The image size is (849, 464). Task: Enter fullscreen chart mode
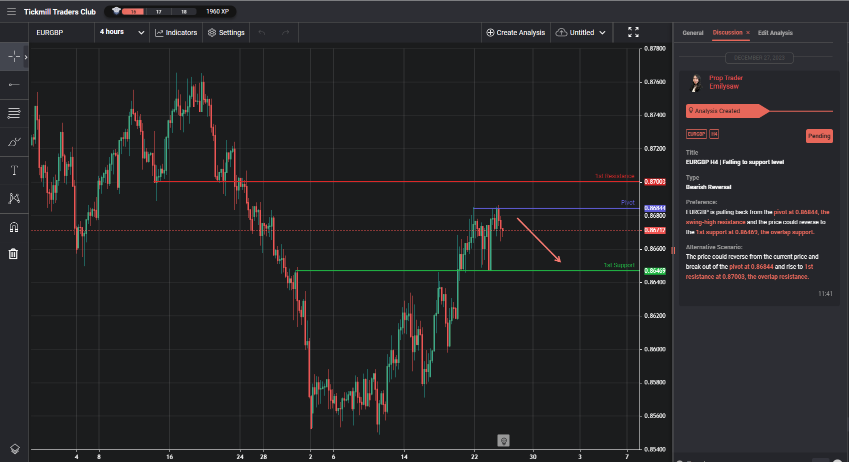coord(633,32)
